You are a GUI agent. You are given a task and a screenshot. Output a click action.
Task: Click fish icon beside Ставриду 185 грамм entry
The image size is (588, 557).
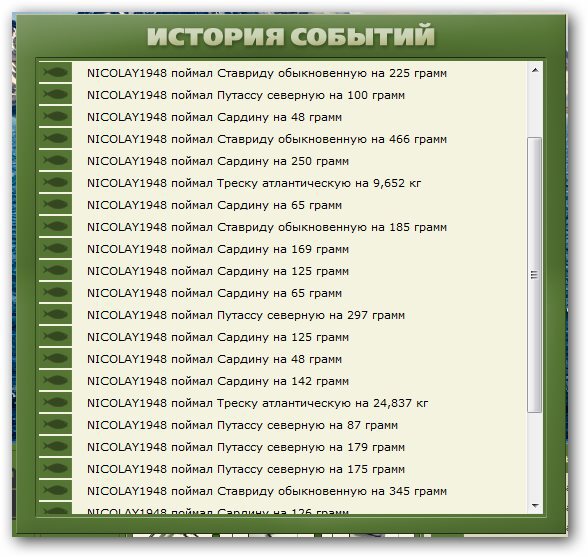tap(56, 226)
